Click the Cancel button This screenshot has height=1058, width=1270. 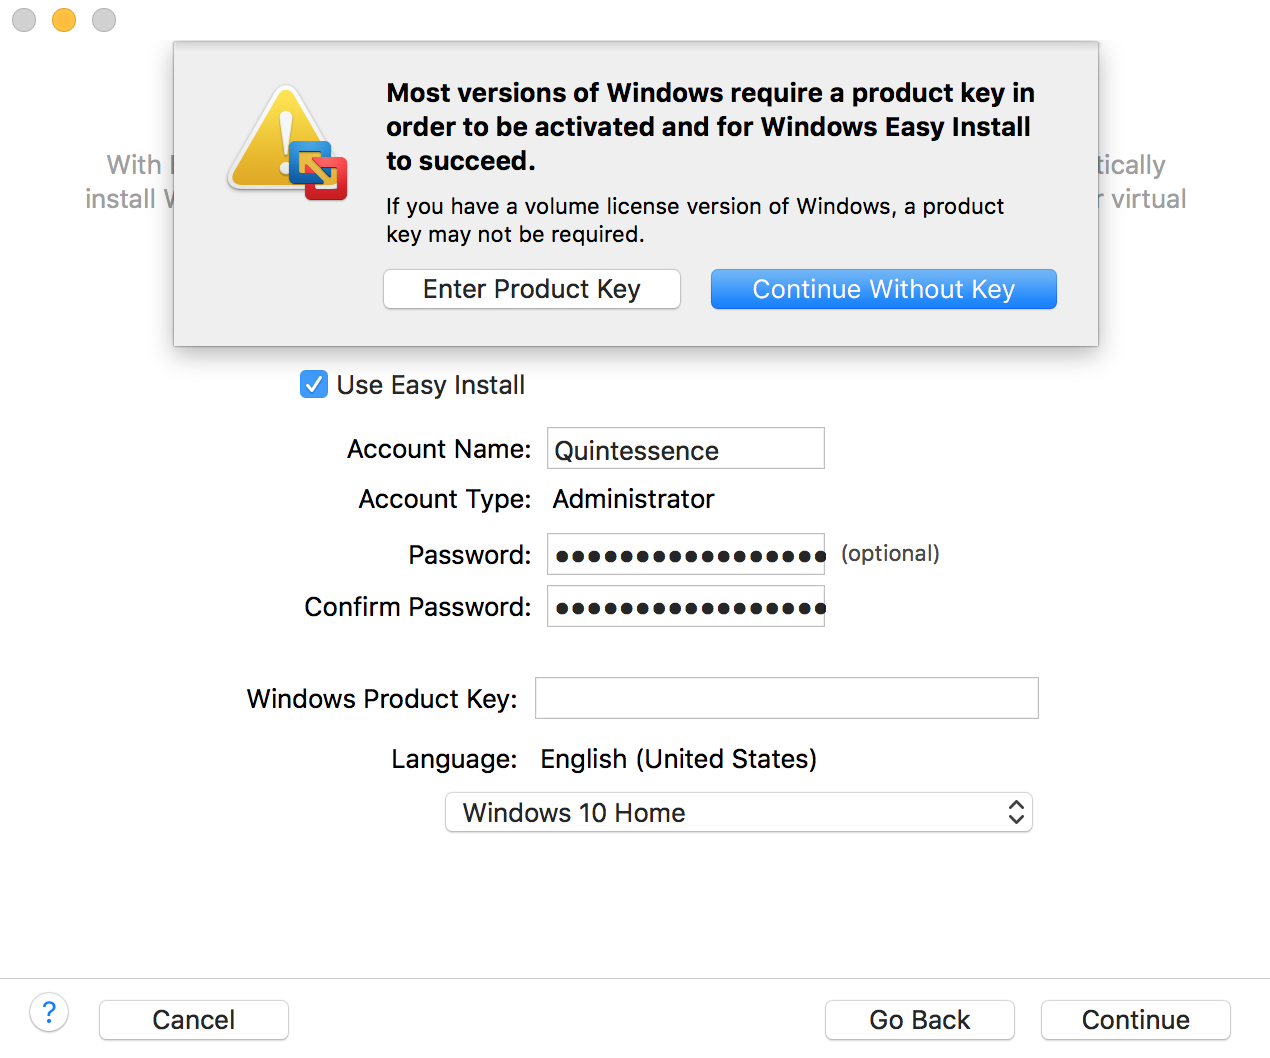coord(194,1020)
